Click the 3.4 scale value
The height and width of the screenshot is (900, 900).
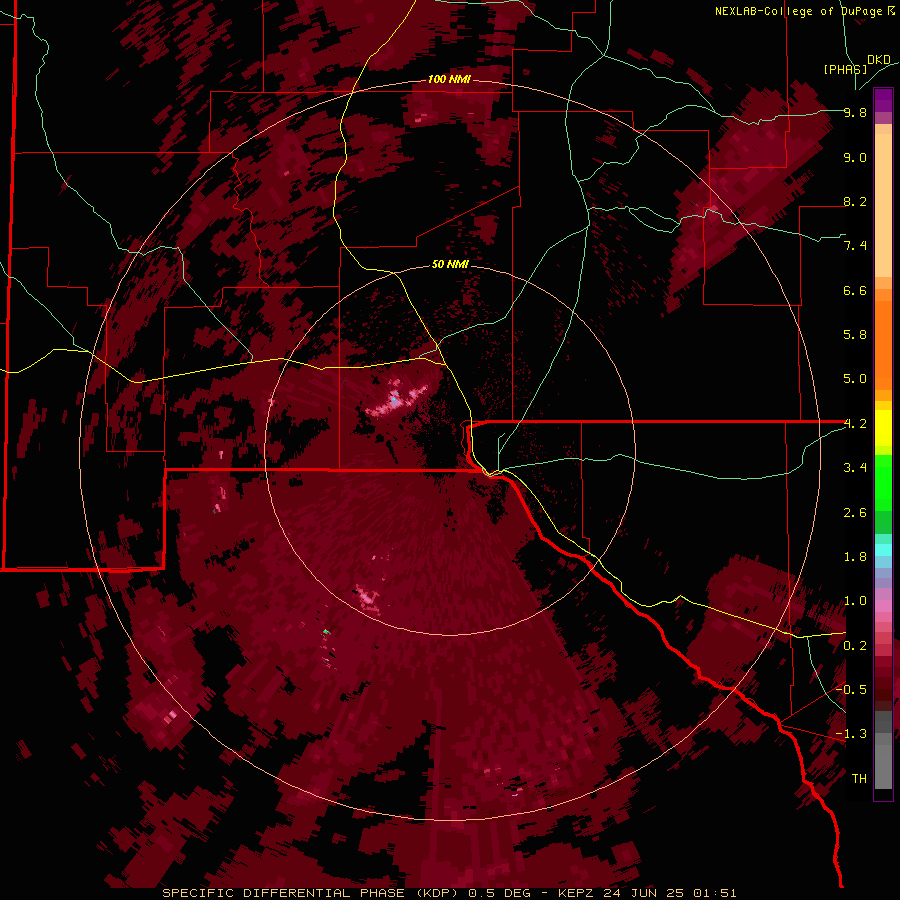pyautogui.click(x=855, y=468)
